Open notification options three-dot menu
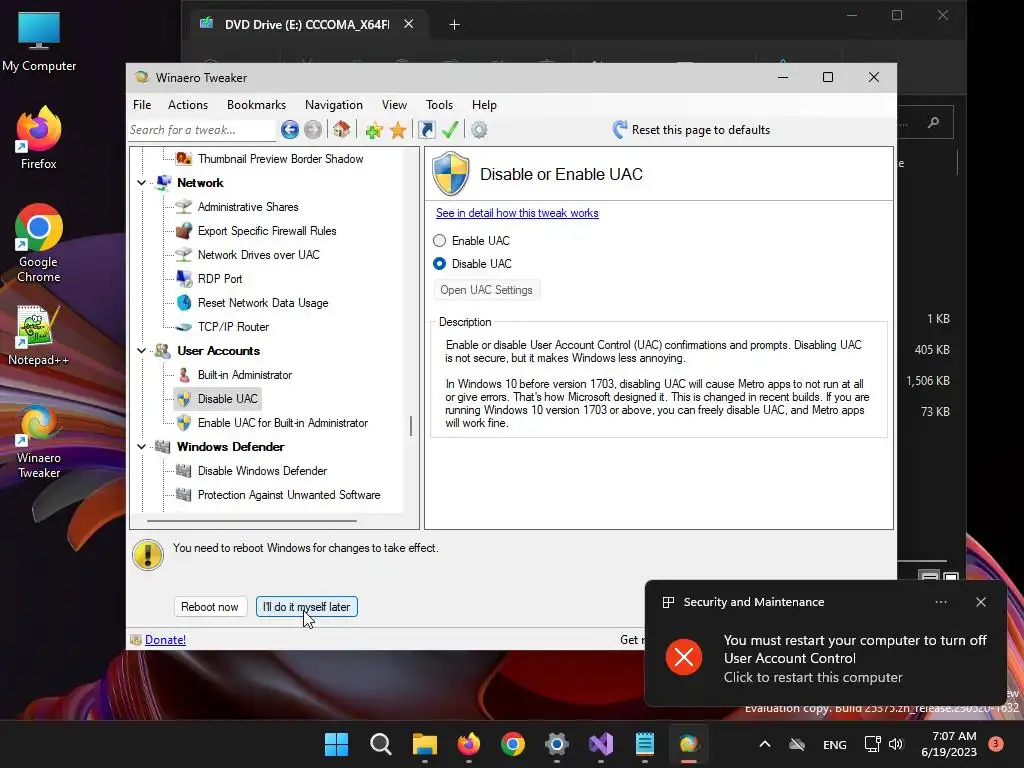1024x768 pixels. (x=940, y=602)
